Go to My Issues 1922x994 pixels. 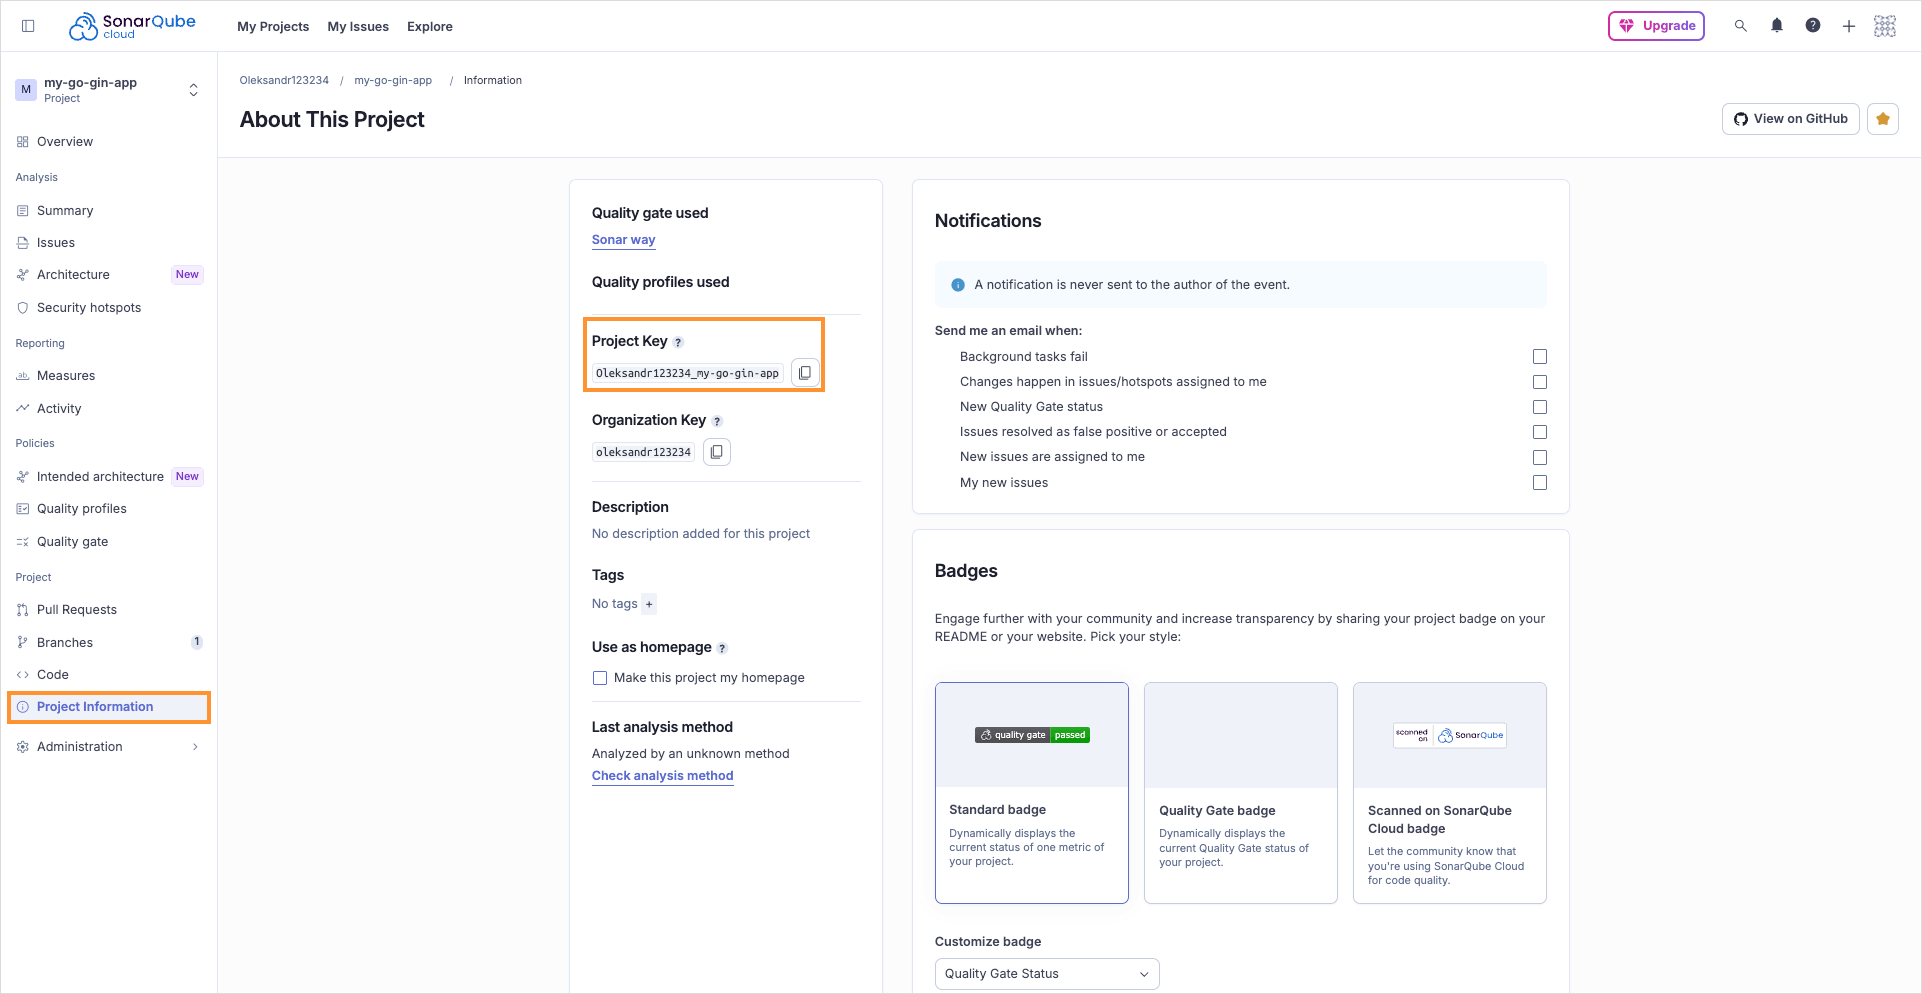coord(358,26)
